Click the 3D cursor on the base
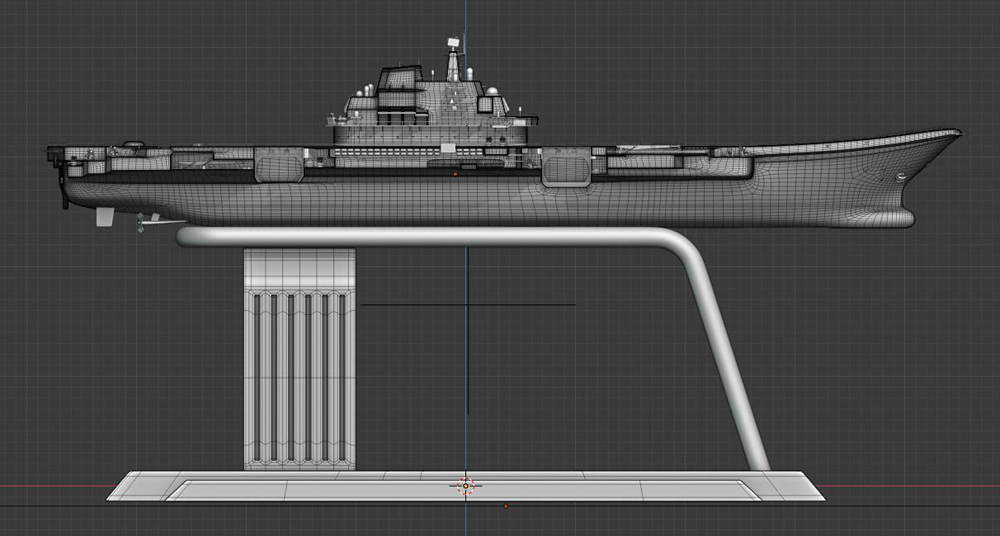 [x=465, y=486]
